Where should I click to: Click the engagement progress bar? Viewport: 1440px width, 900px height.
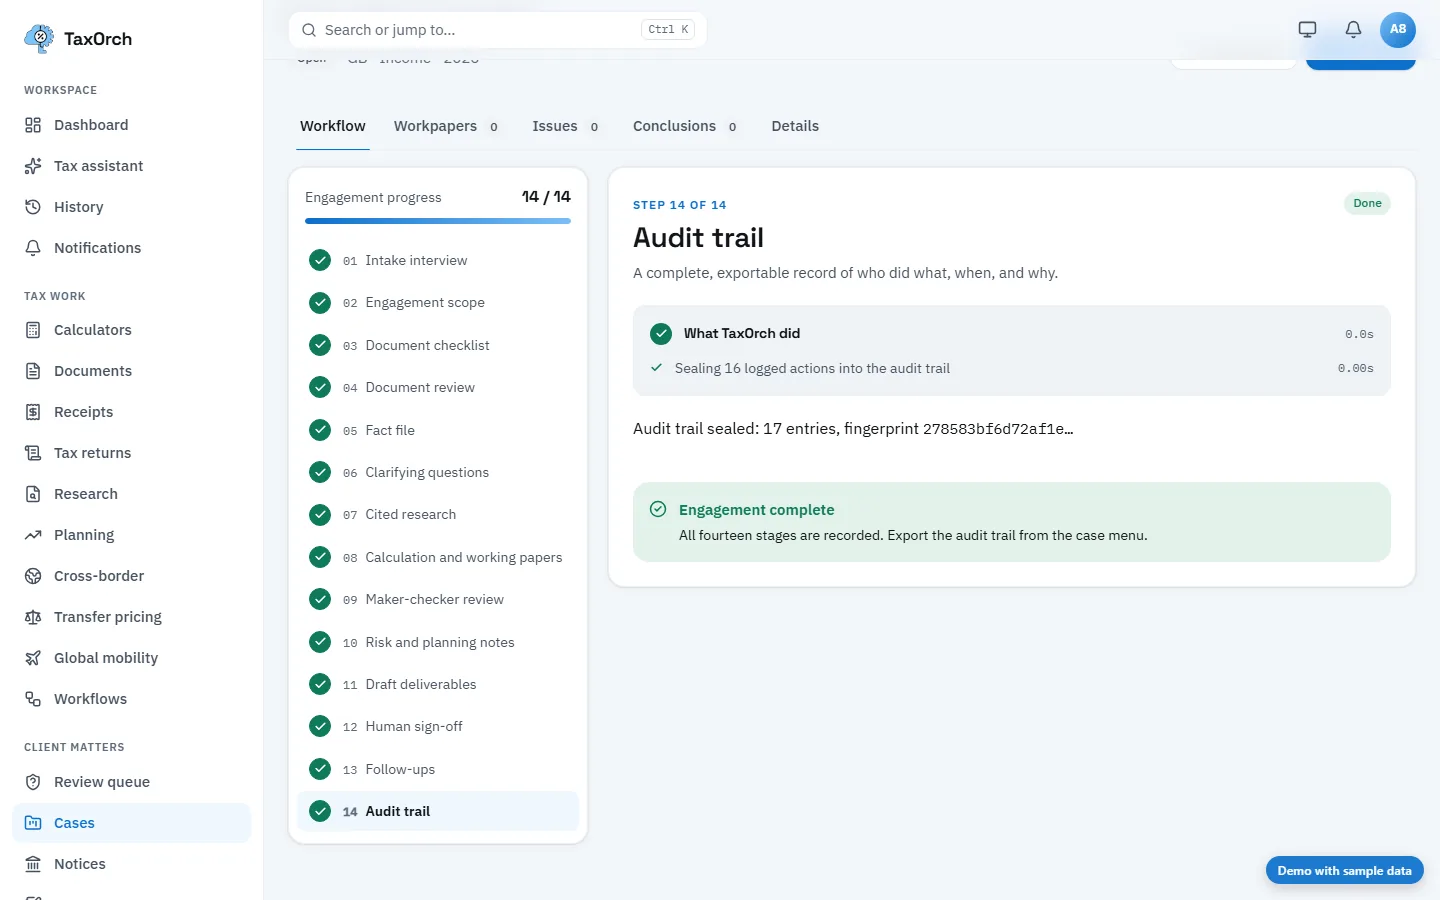pyautogui.click(x=438, y=221)
